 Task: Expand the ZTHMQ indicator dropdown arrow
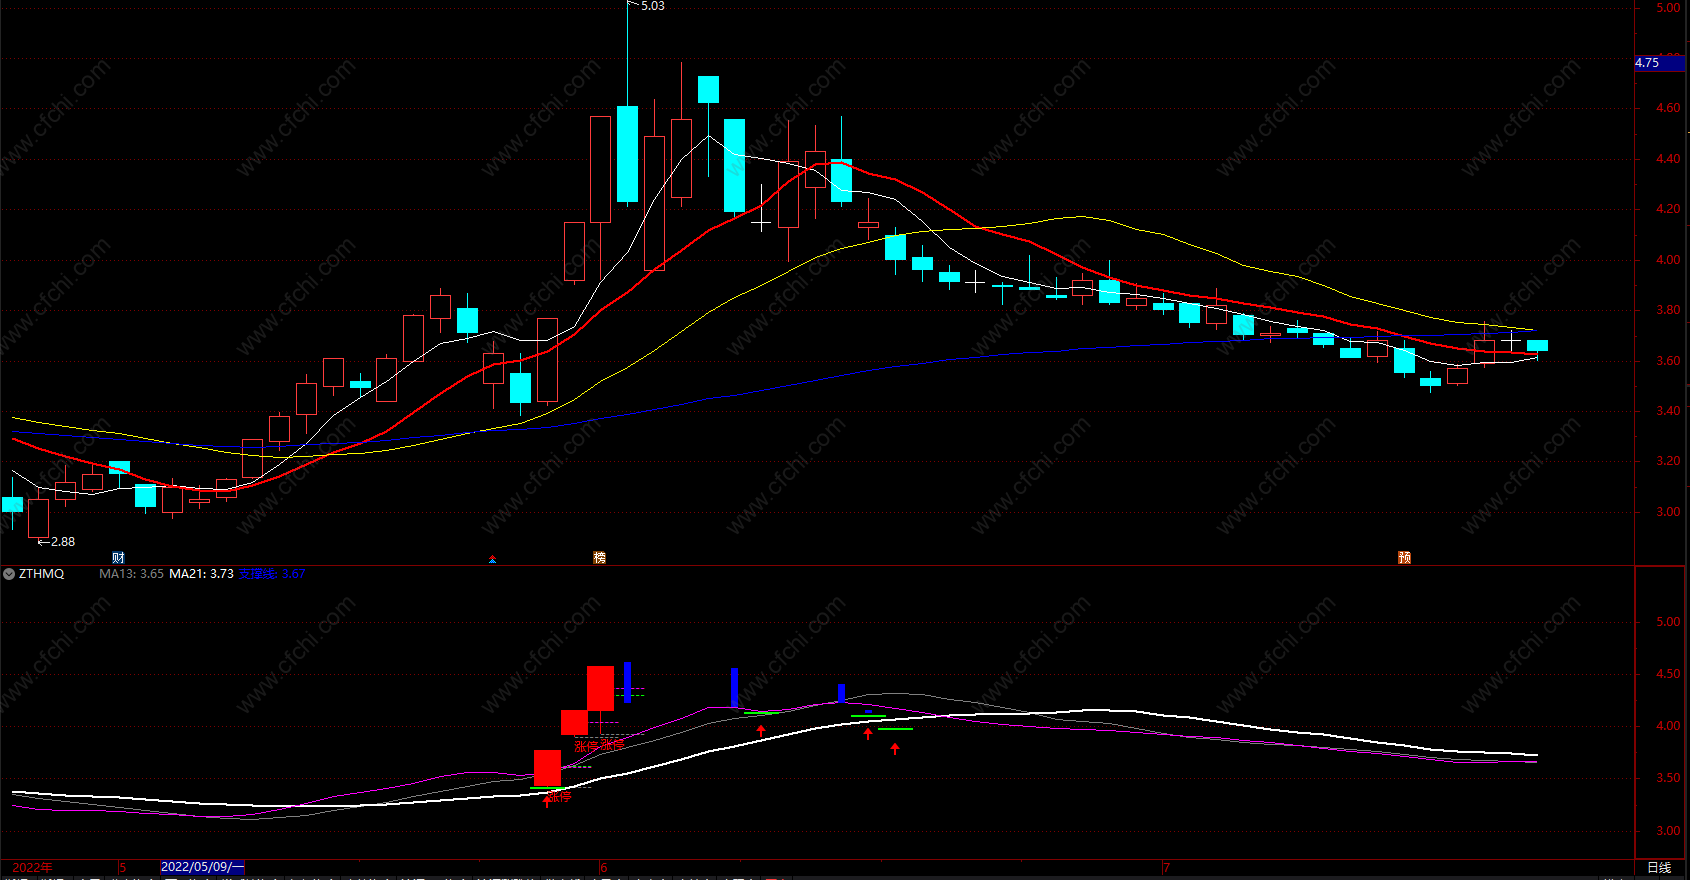tap(9, 574)
